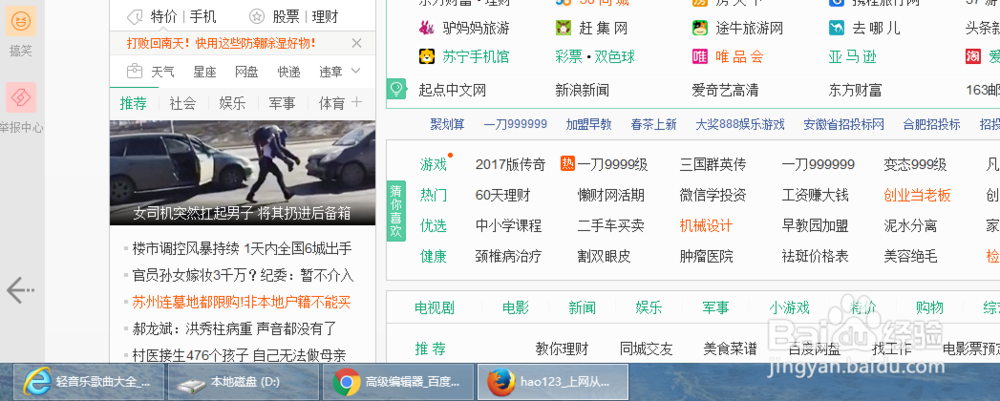Click the 天气 briefcase icon

[x=134, y=71]
